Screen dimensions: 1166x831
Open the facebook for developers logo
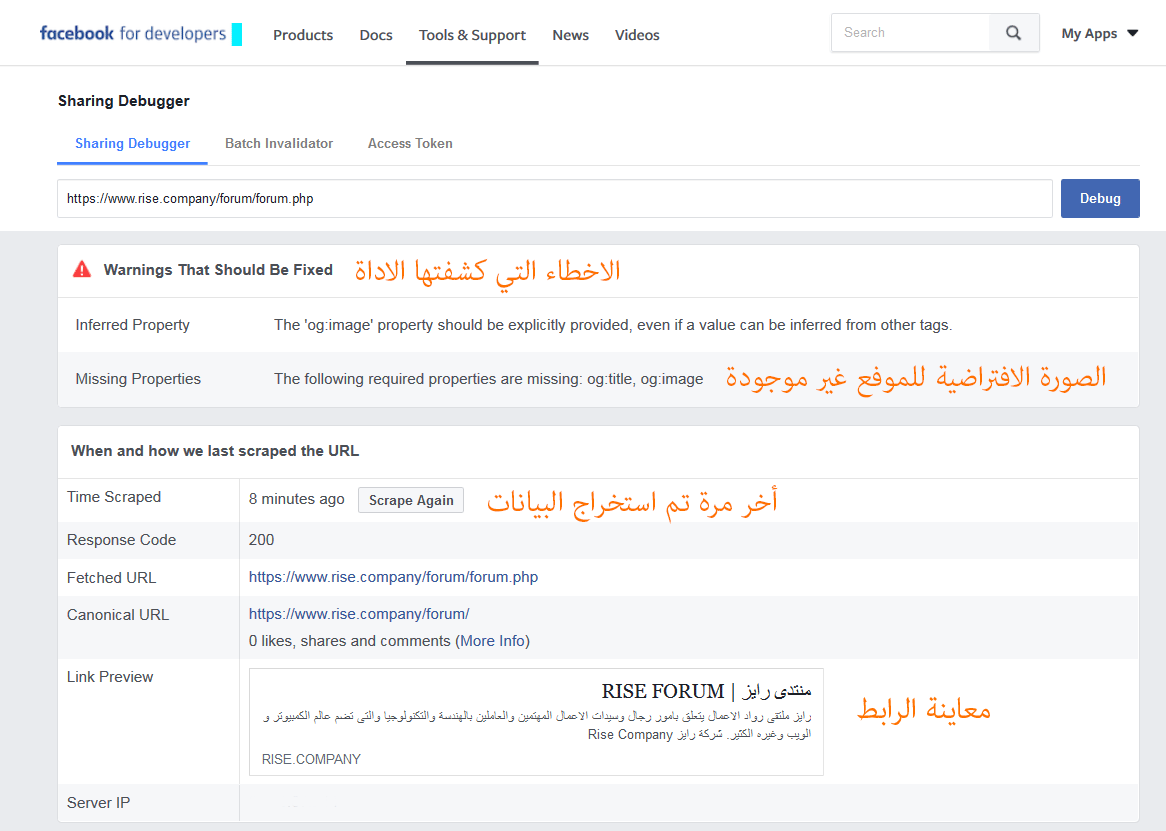coord(132,33)
